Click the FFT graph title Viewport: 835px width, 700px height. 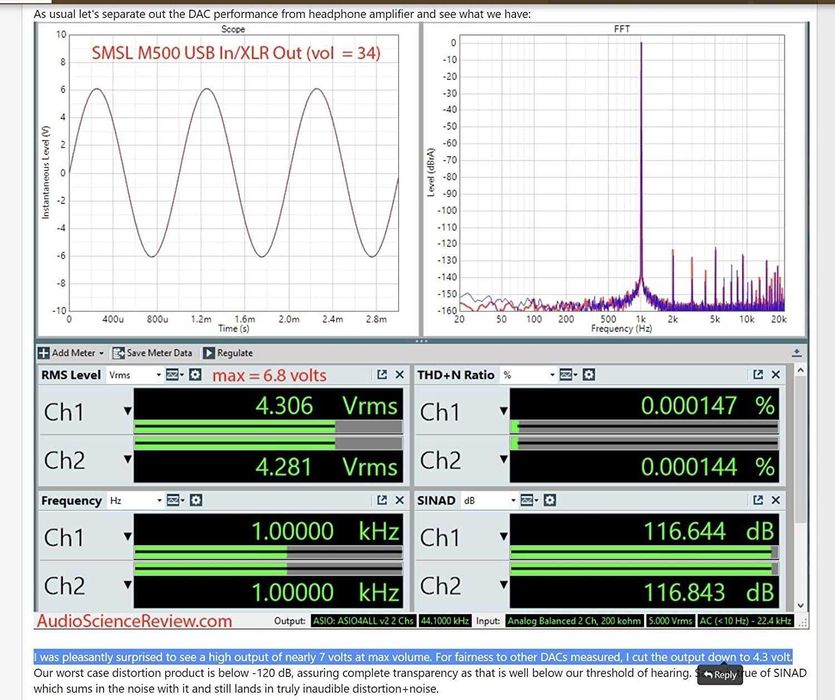click(621, 29)
